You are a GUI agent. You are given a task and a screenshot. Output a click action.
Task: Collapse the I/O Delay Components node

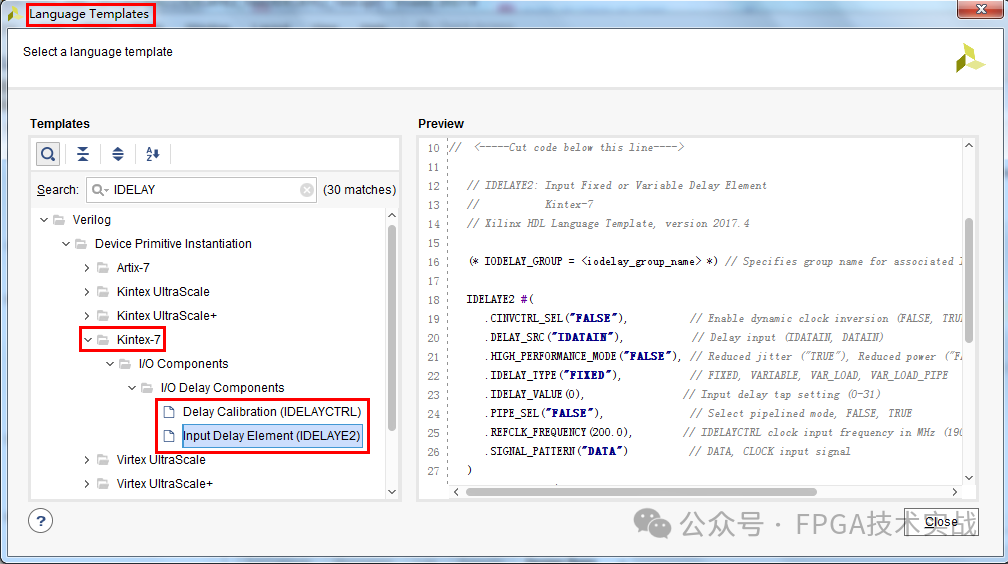click(132, 388)
